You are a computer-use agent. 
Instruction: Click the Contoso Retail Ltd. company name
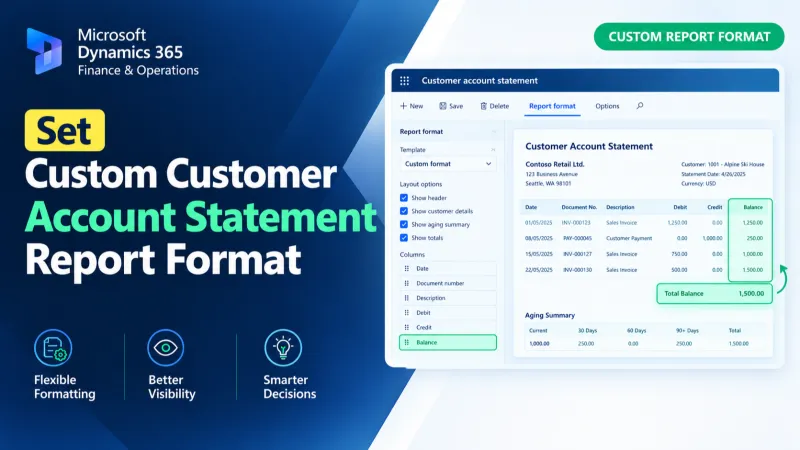[x=555, y=164]
